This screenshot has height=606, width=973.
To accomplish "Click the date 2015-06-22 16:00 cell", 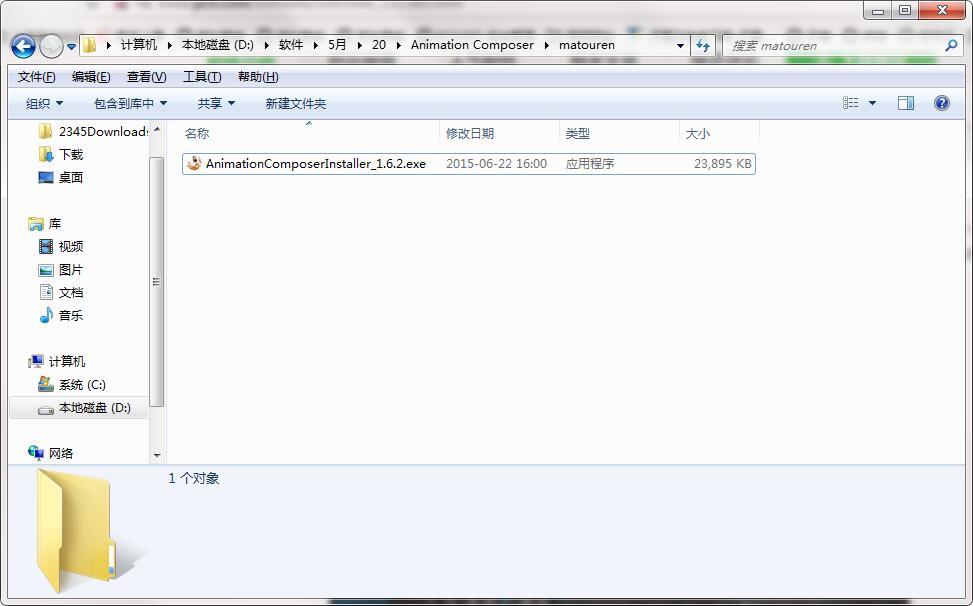I will coord(496,164).
